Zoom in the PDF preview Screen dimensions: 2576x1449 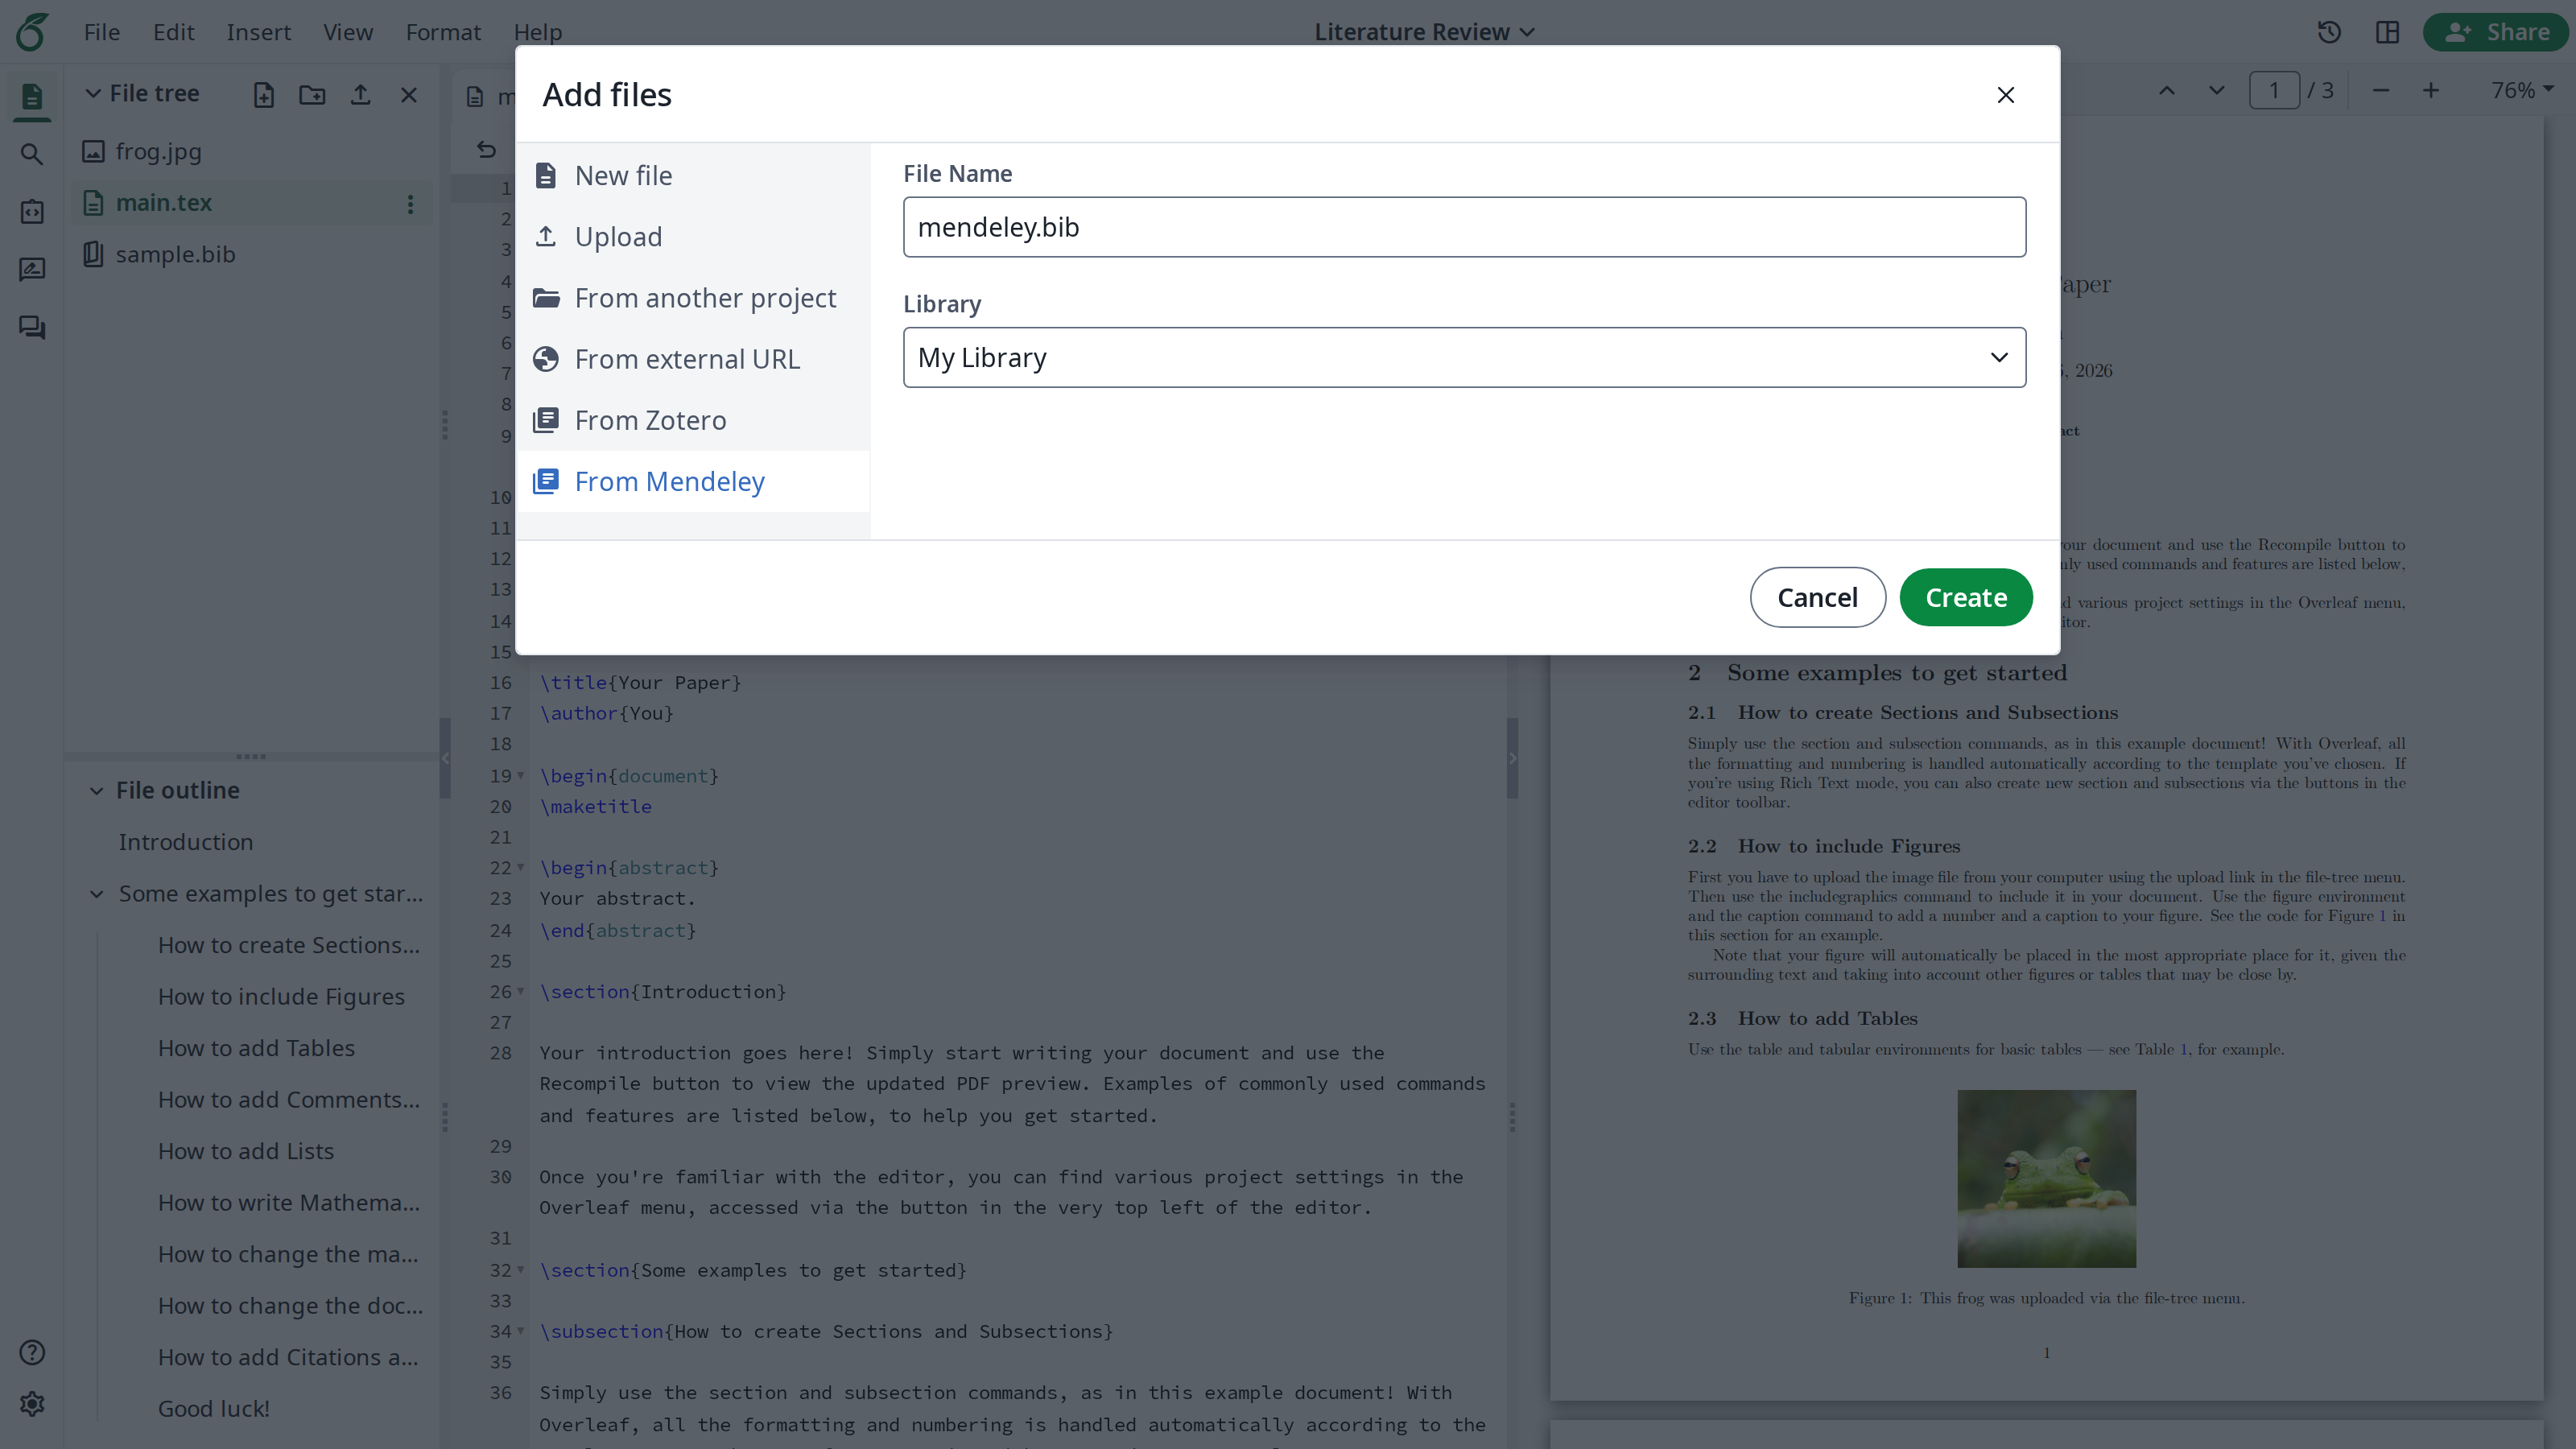coord(2431,90)
